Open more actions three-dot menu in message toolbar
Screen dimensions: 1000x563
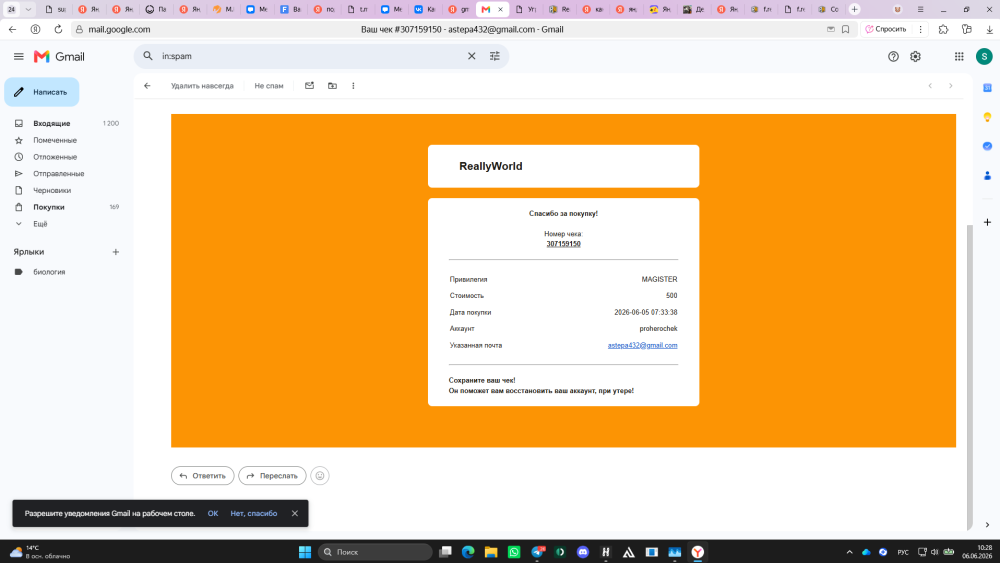353,85
